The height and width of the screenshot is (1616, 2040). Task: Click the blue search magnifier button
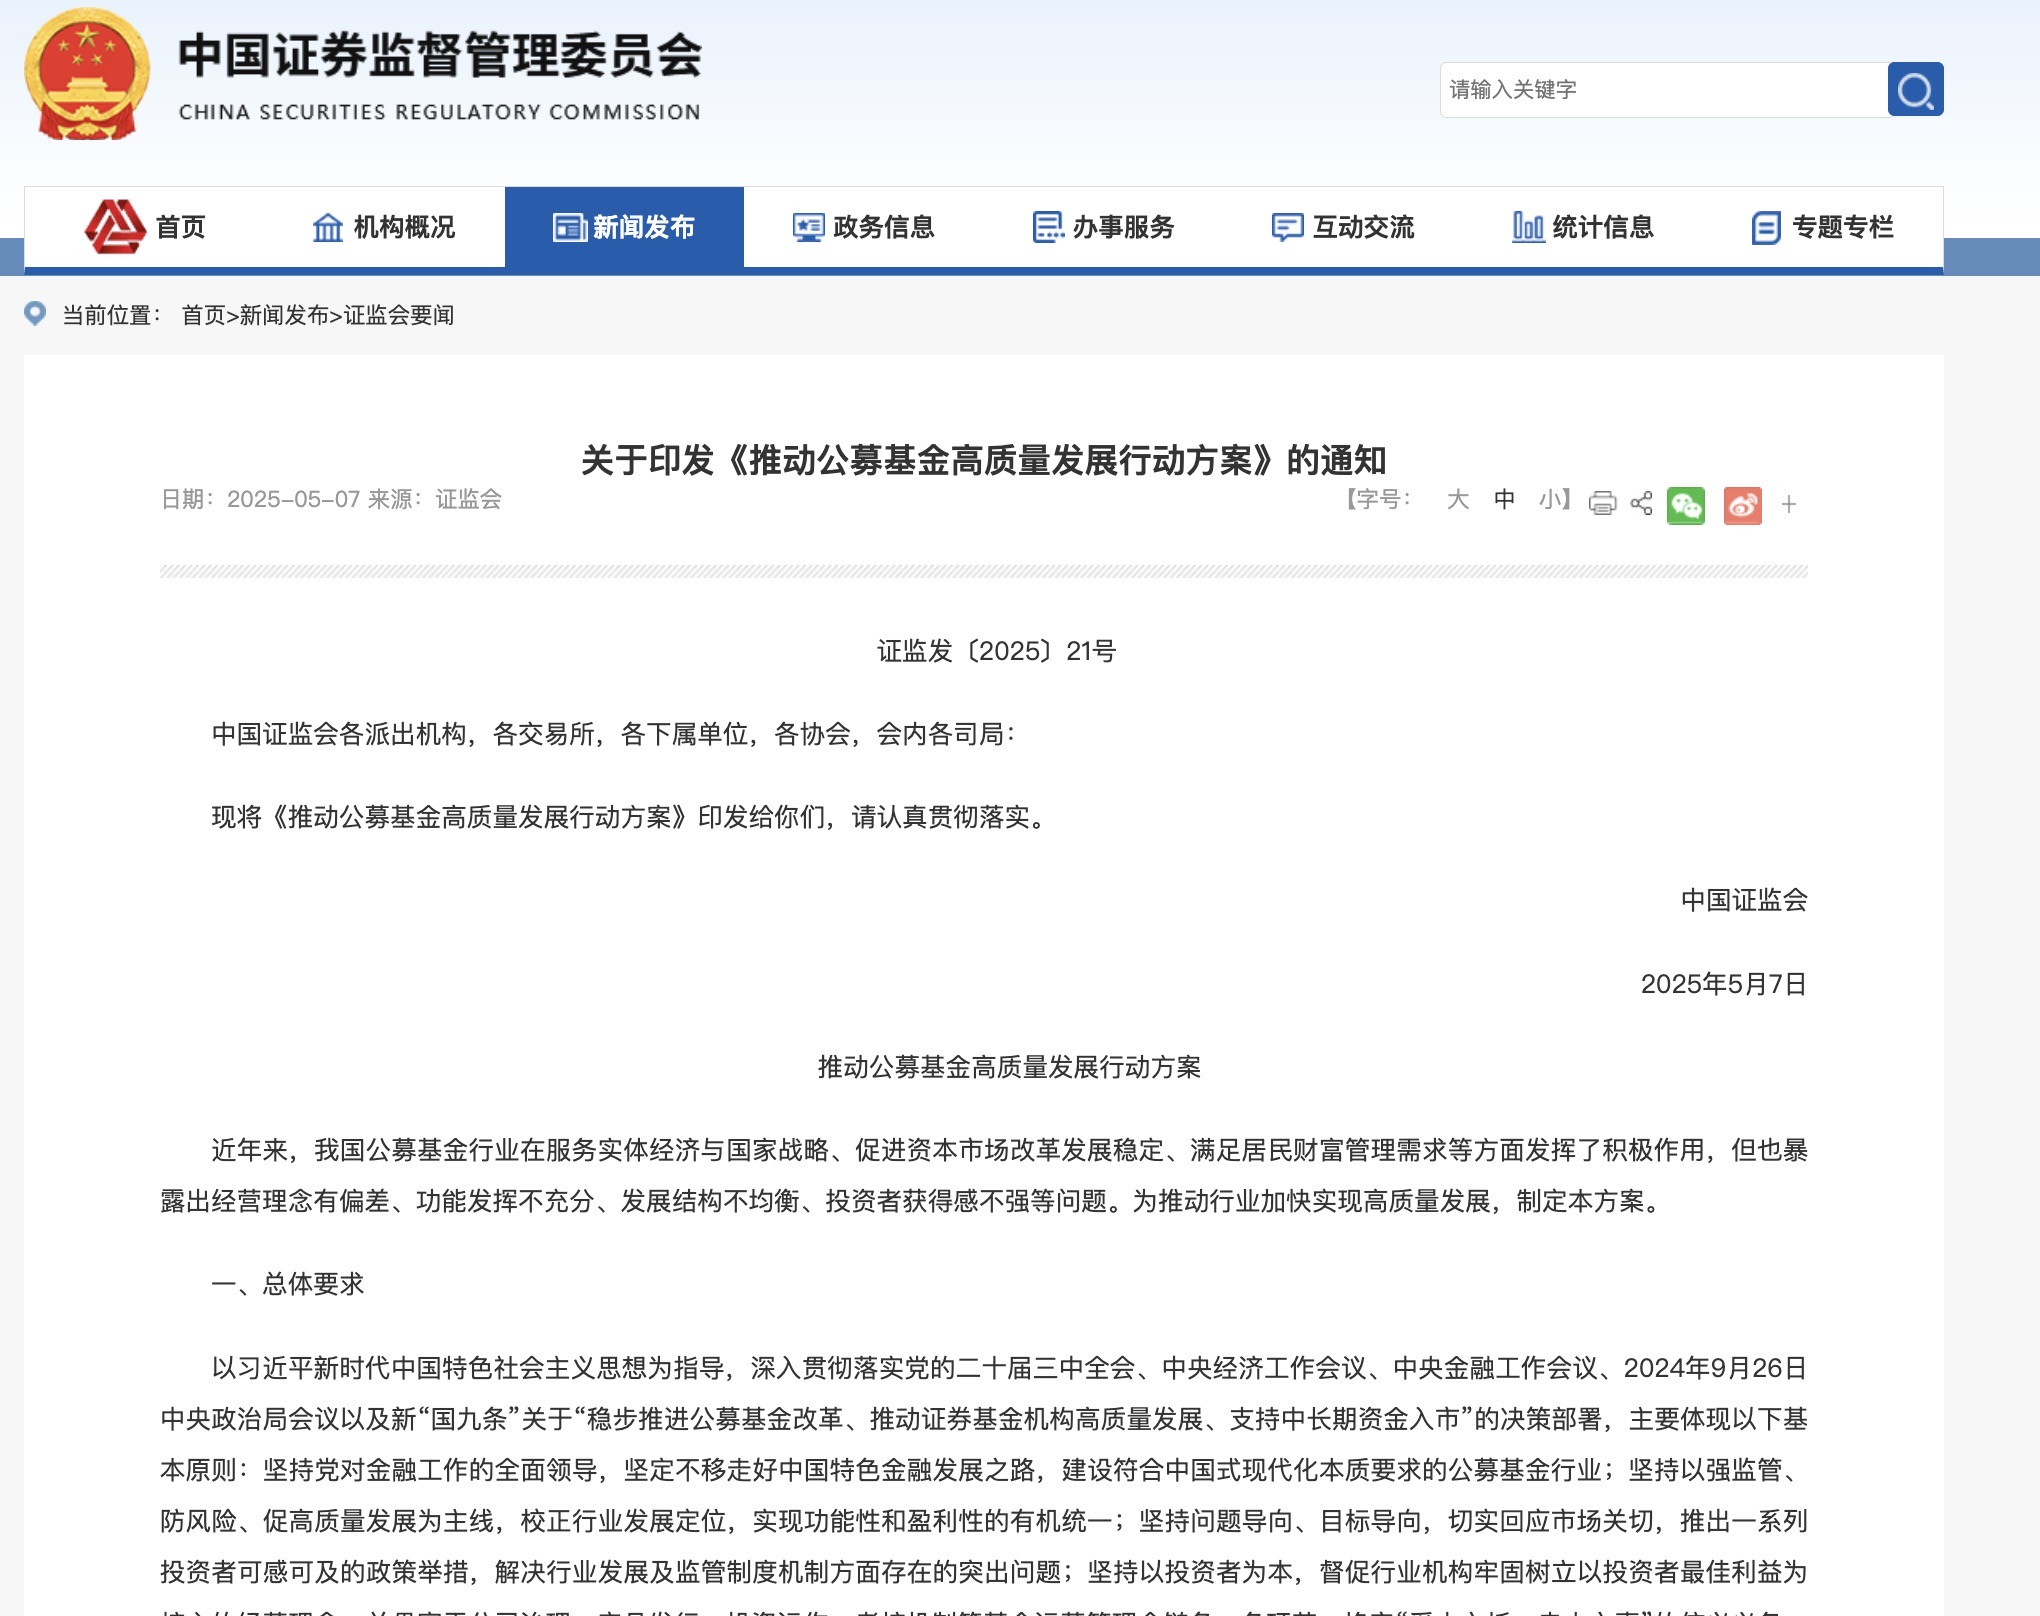[x=1915, y=90]
